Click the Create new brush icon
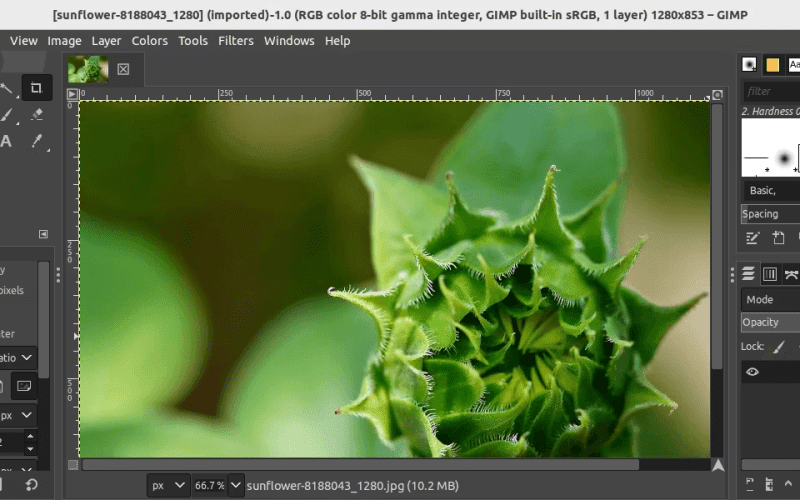 point(778,238)
